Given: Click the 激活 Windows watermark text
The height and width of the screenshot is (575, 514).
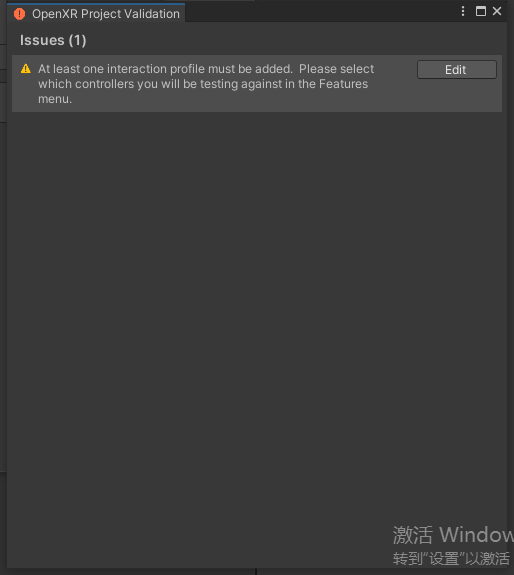Looking at the screenshot, I should 453,535.
